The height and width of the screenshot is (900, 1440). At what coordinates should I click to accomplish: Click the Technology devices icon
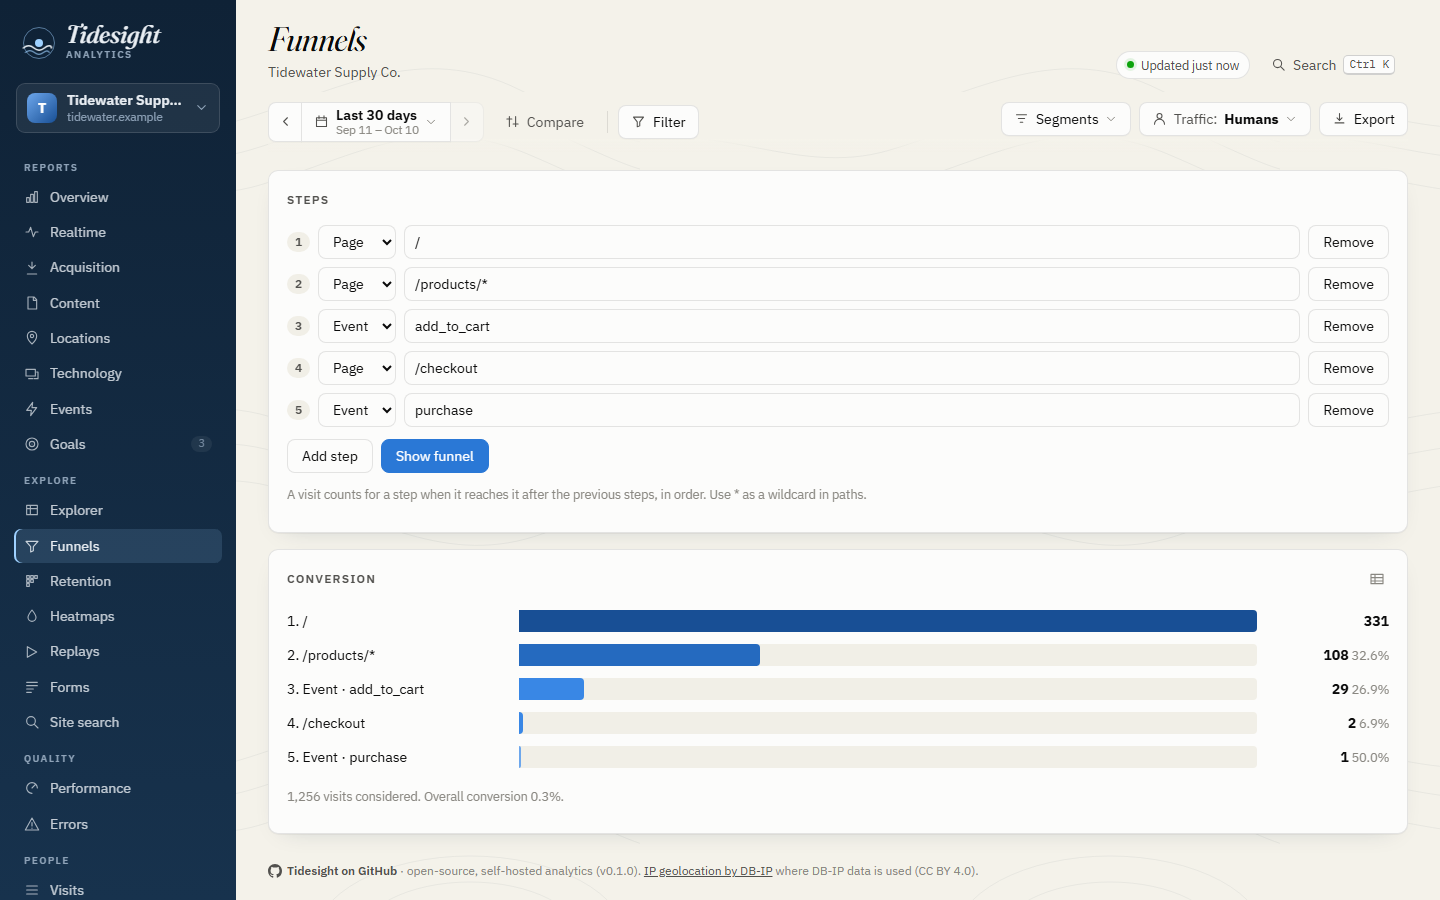click(32, 373)
